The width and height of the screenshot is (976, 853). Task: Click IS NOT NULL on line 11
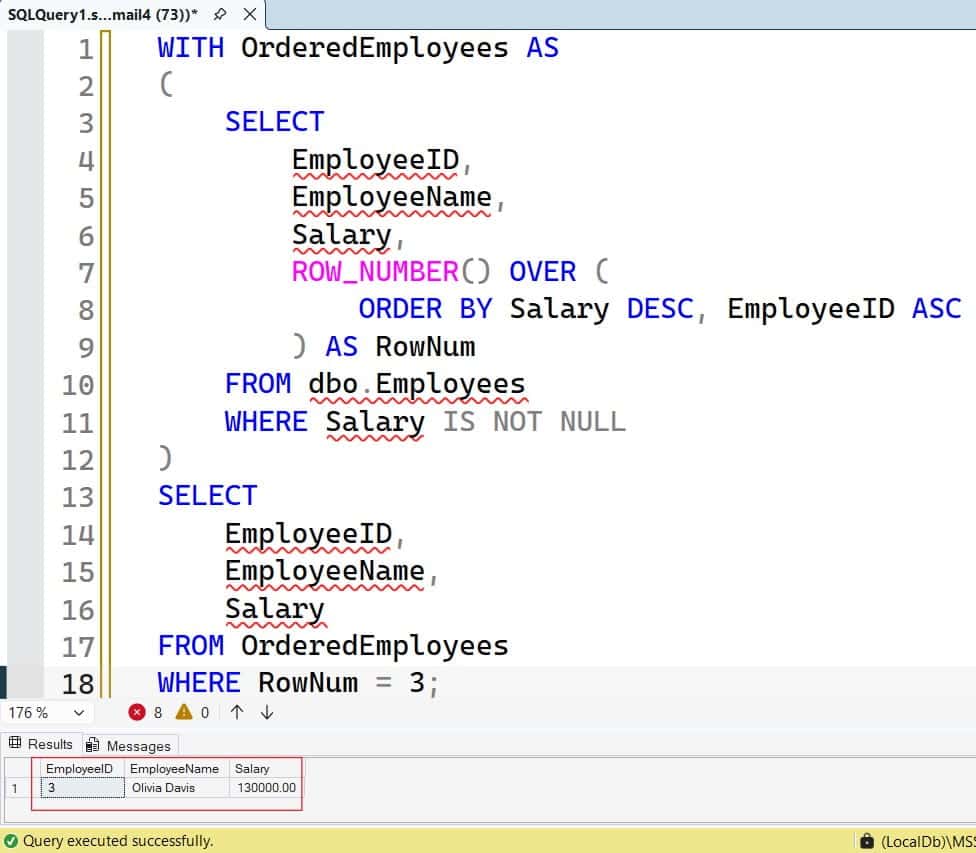[x=534, y=422]
